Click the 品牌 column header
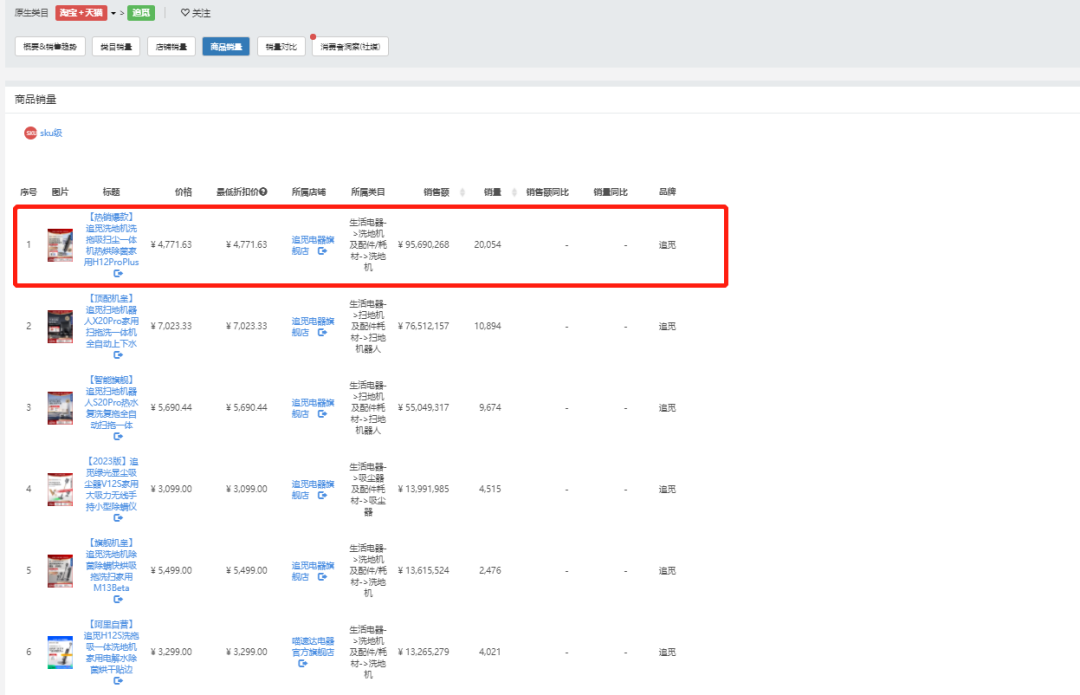1080x695 pixels. coord(667,191)
